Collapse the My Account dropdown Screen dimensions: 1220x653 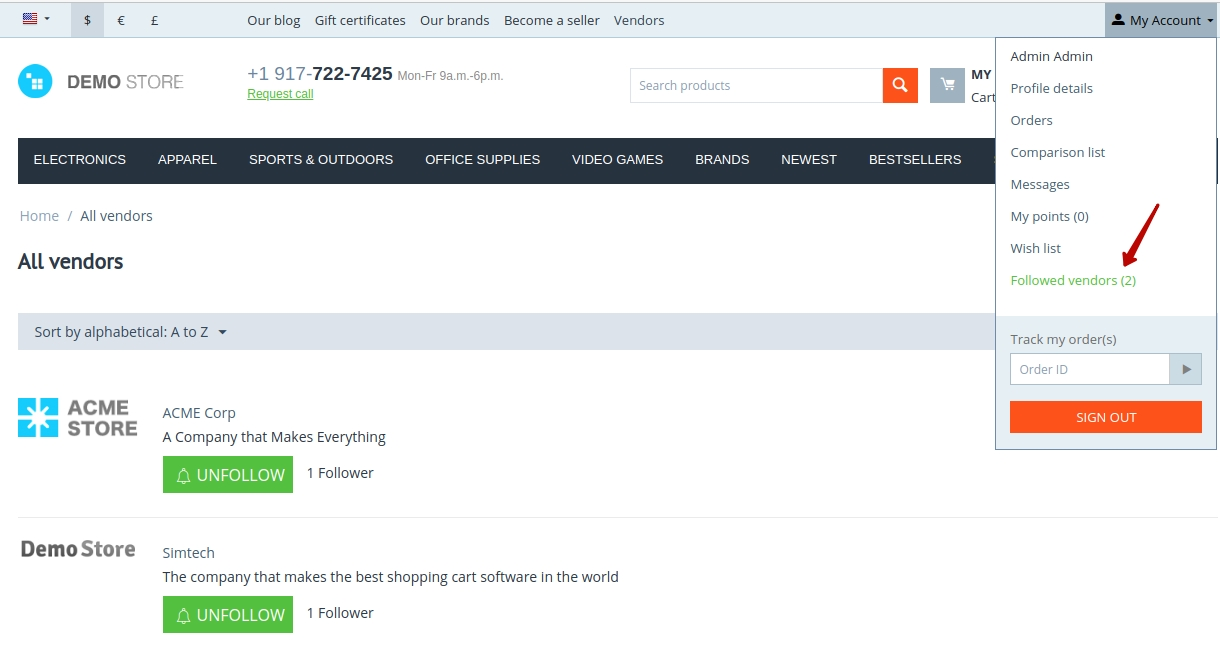1161,20
